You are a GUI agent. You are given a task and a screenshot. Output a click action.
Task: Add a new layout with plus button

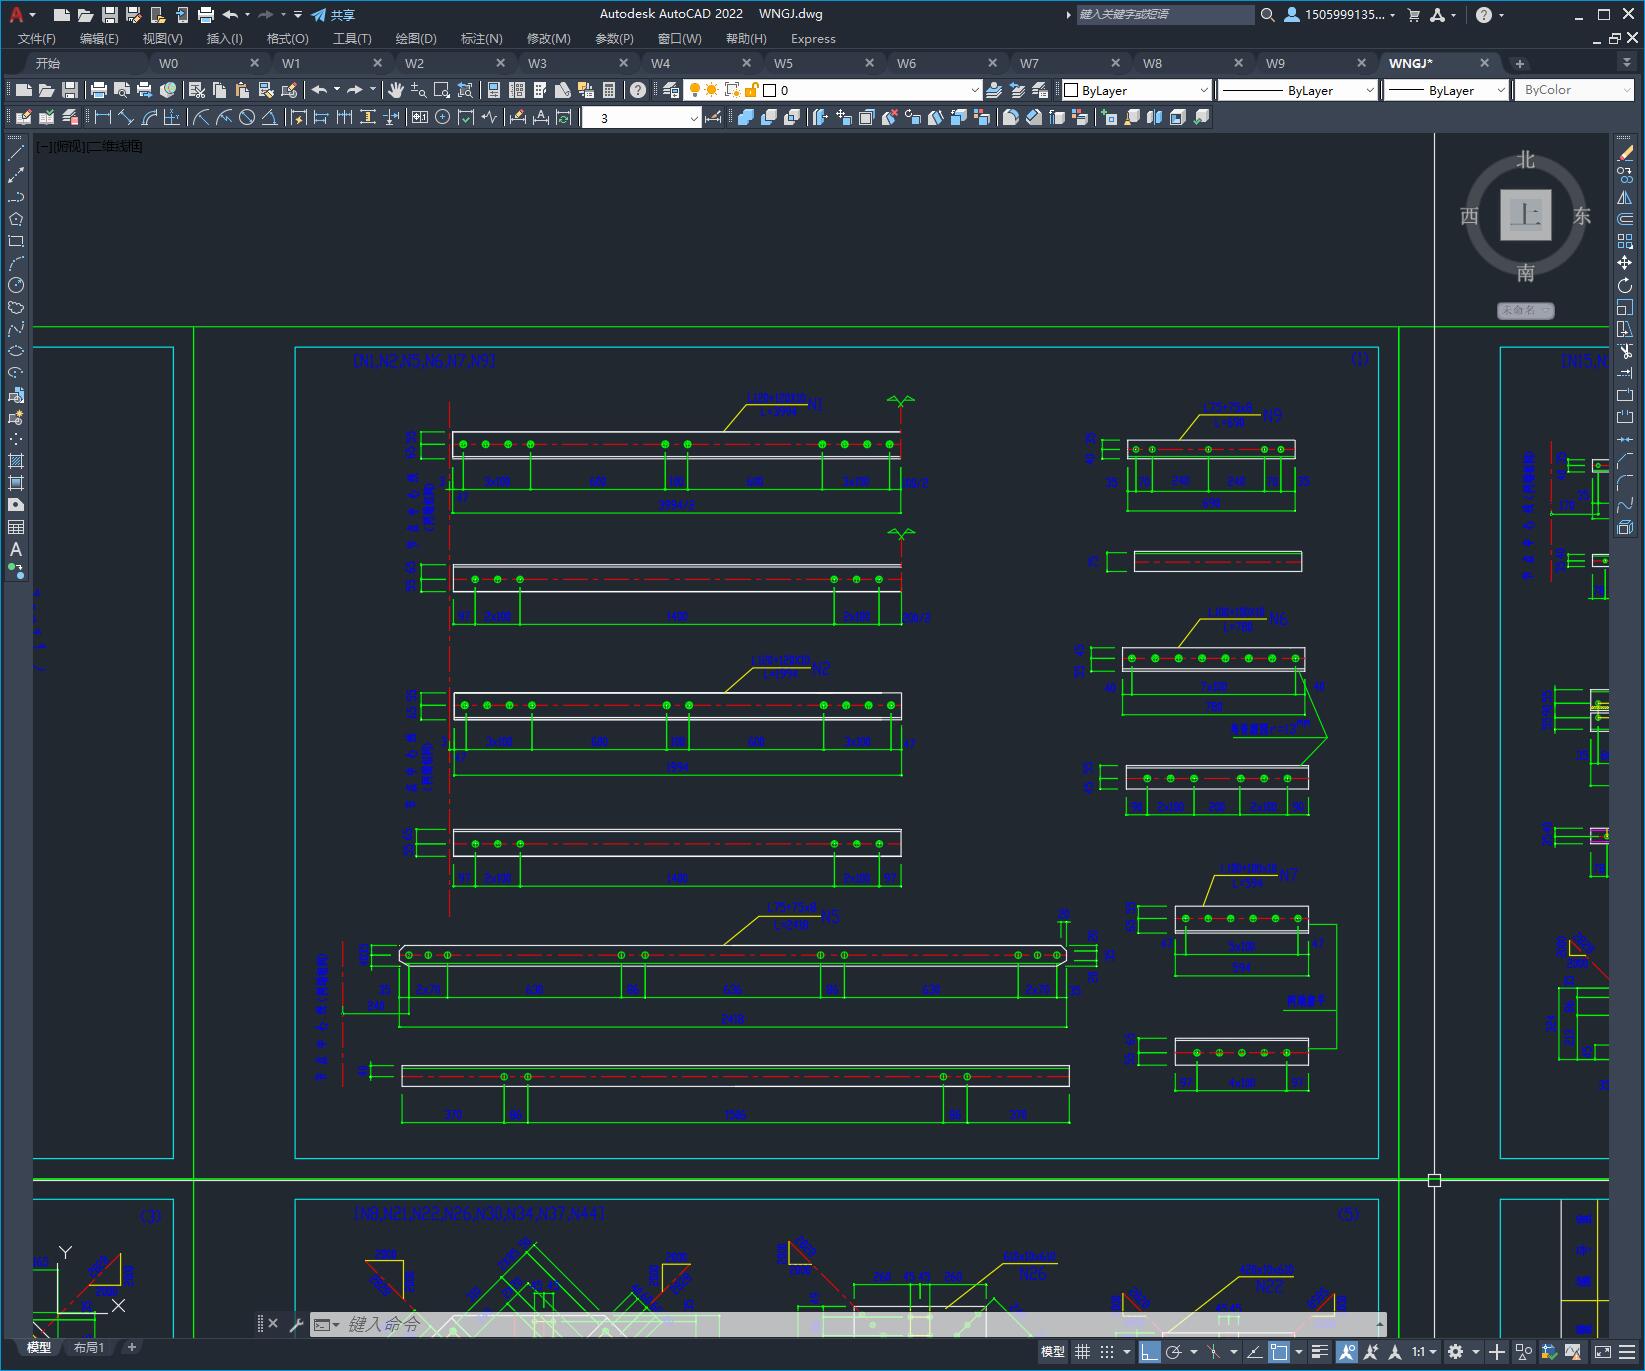coord(131,1347)
